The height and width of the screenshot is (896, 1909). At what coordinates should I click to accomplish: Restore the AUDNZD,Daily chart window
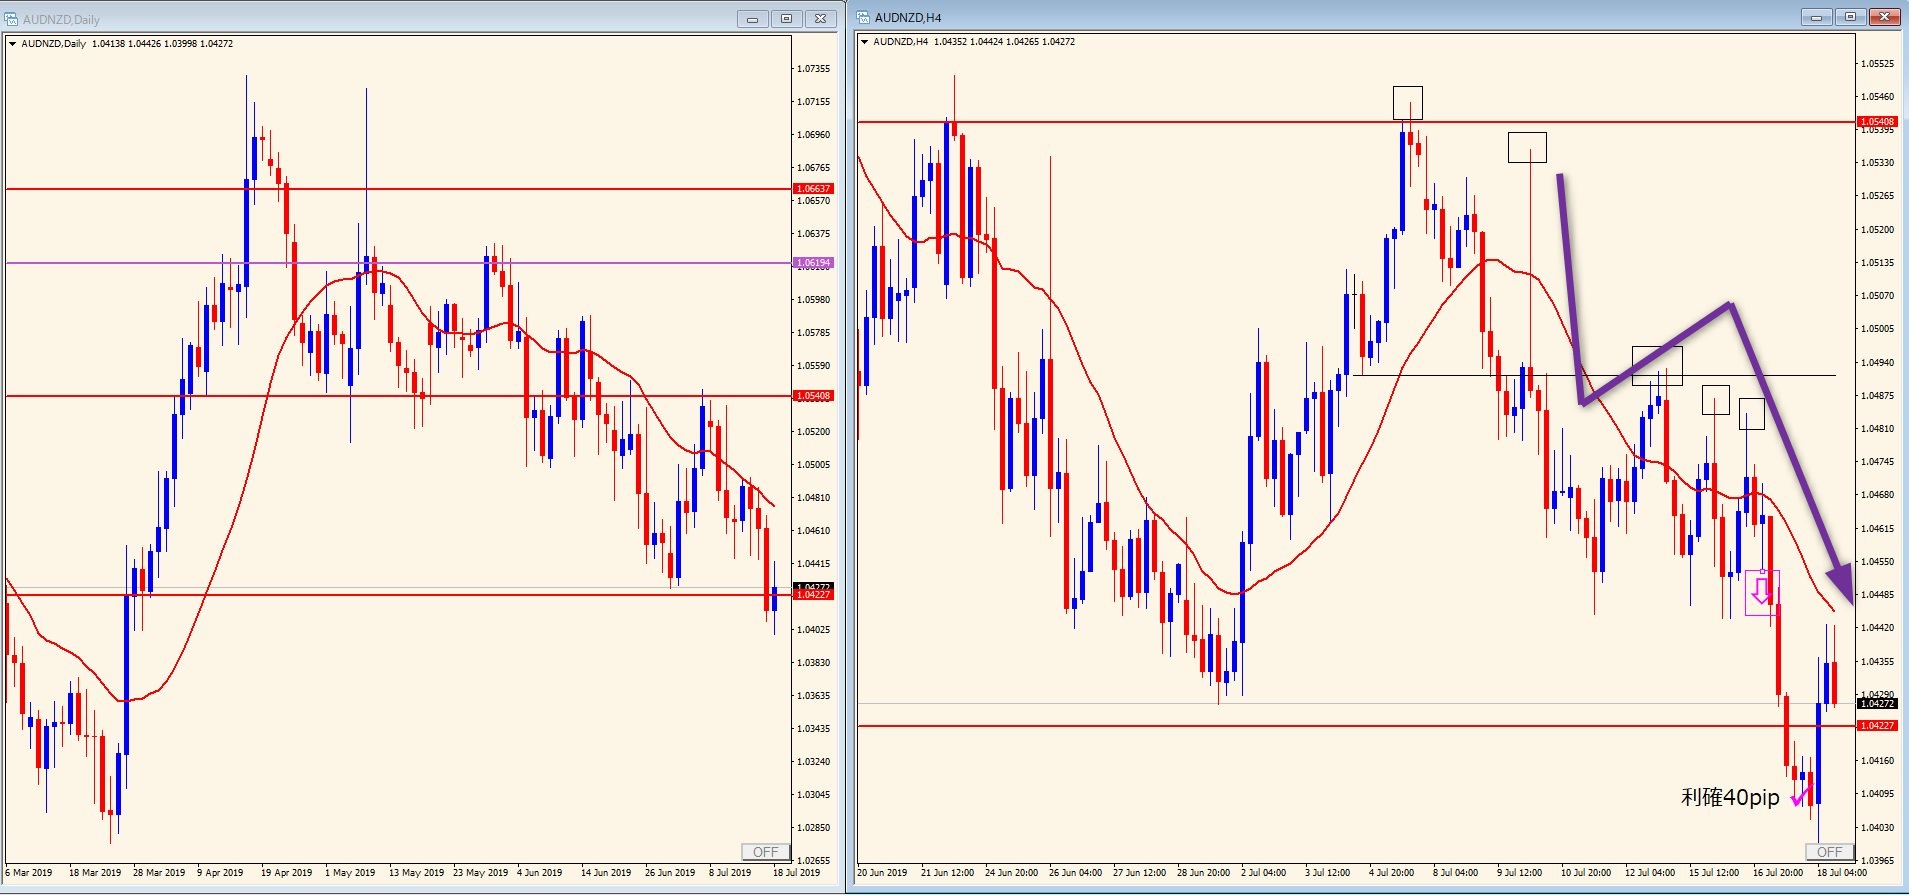click(786, 19)
